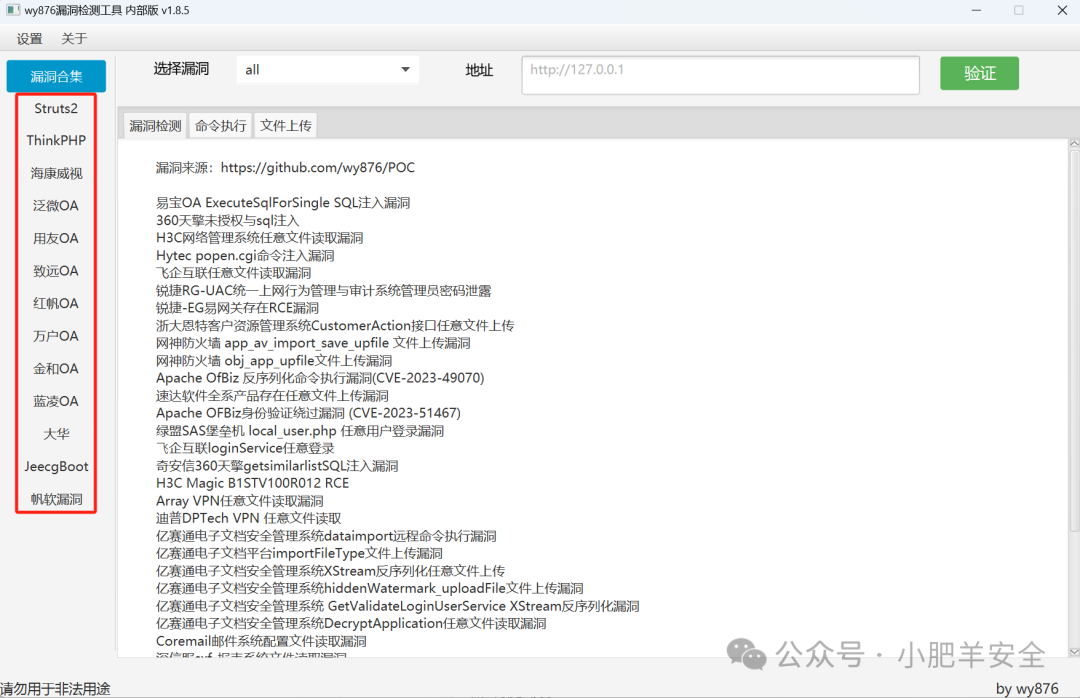Screen dimensions: 1080x698
Task: Click the line 锐捷-EG易网关存在RCE漏洞
Action: click(x=238, y=308)
